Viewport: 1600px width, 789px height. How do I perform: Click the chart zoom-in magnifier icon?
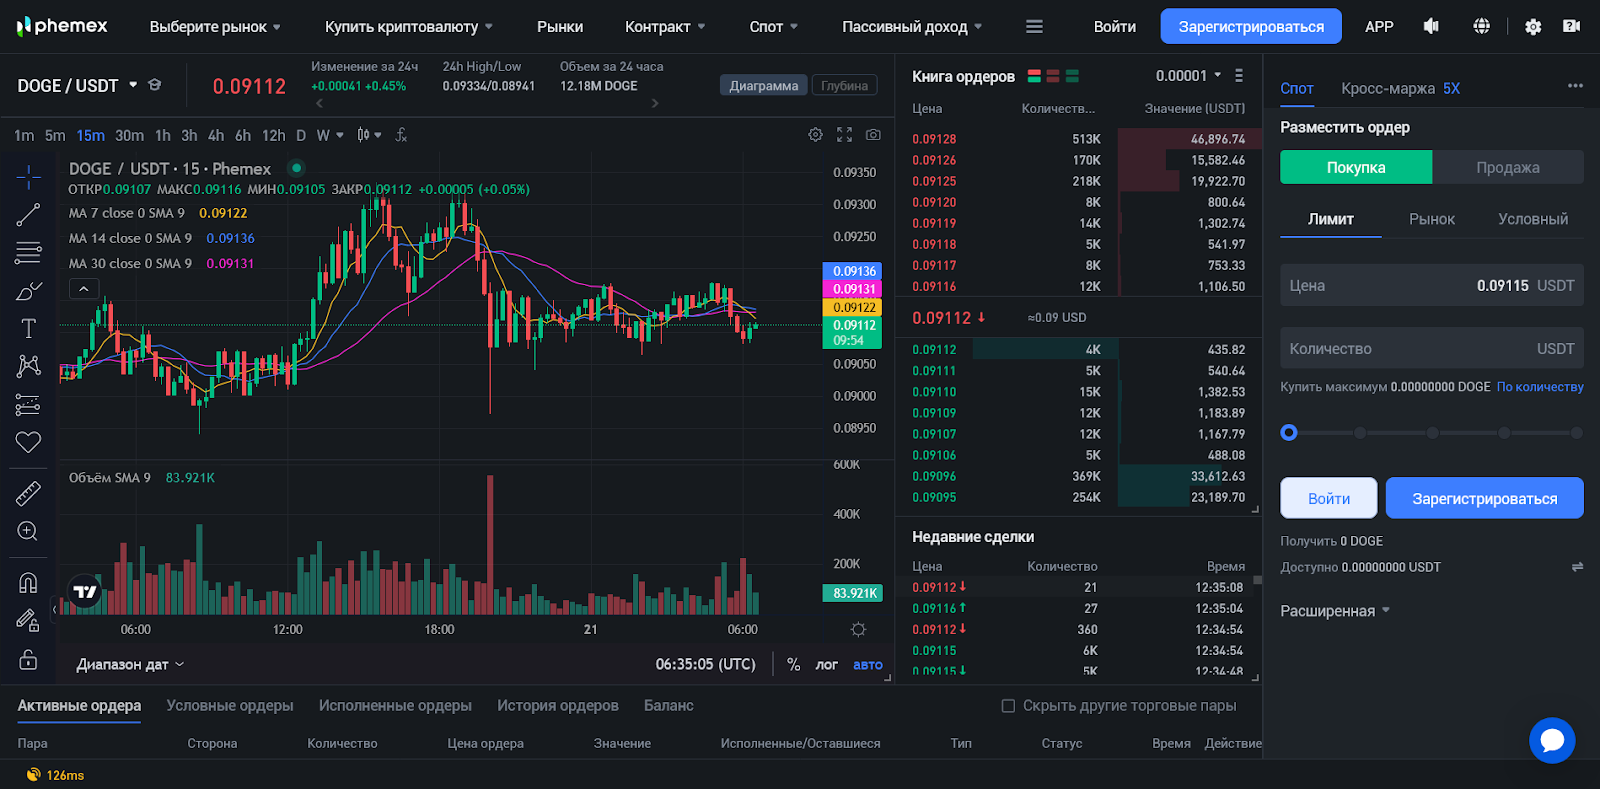tap(28, 532)
